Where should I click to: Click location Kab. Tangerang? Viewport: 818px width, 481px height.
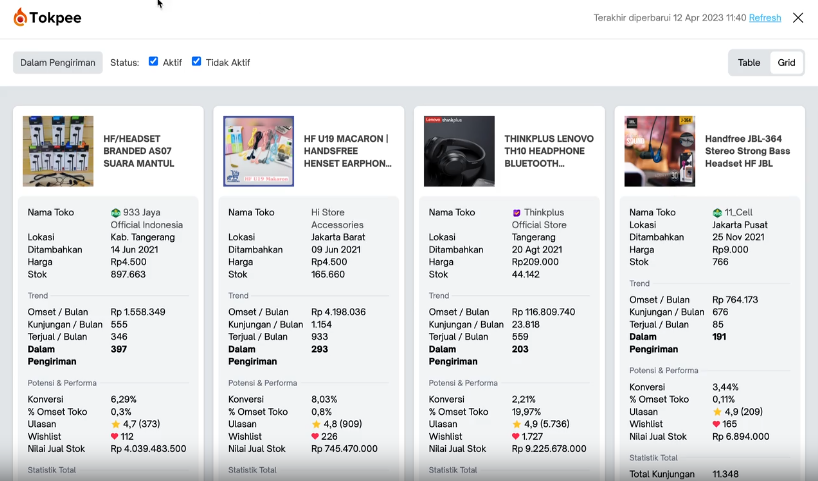coord(142,237)
